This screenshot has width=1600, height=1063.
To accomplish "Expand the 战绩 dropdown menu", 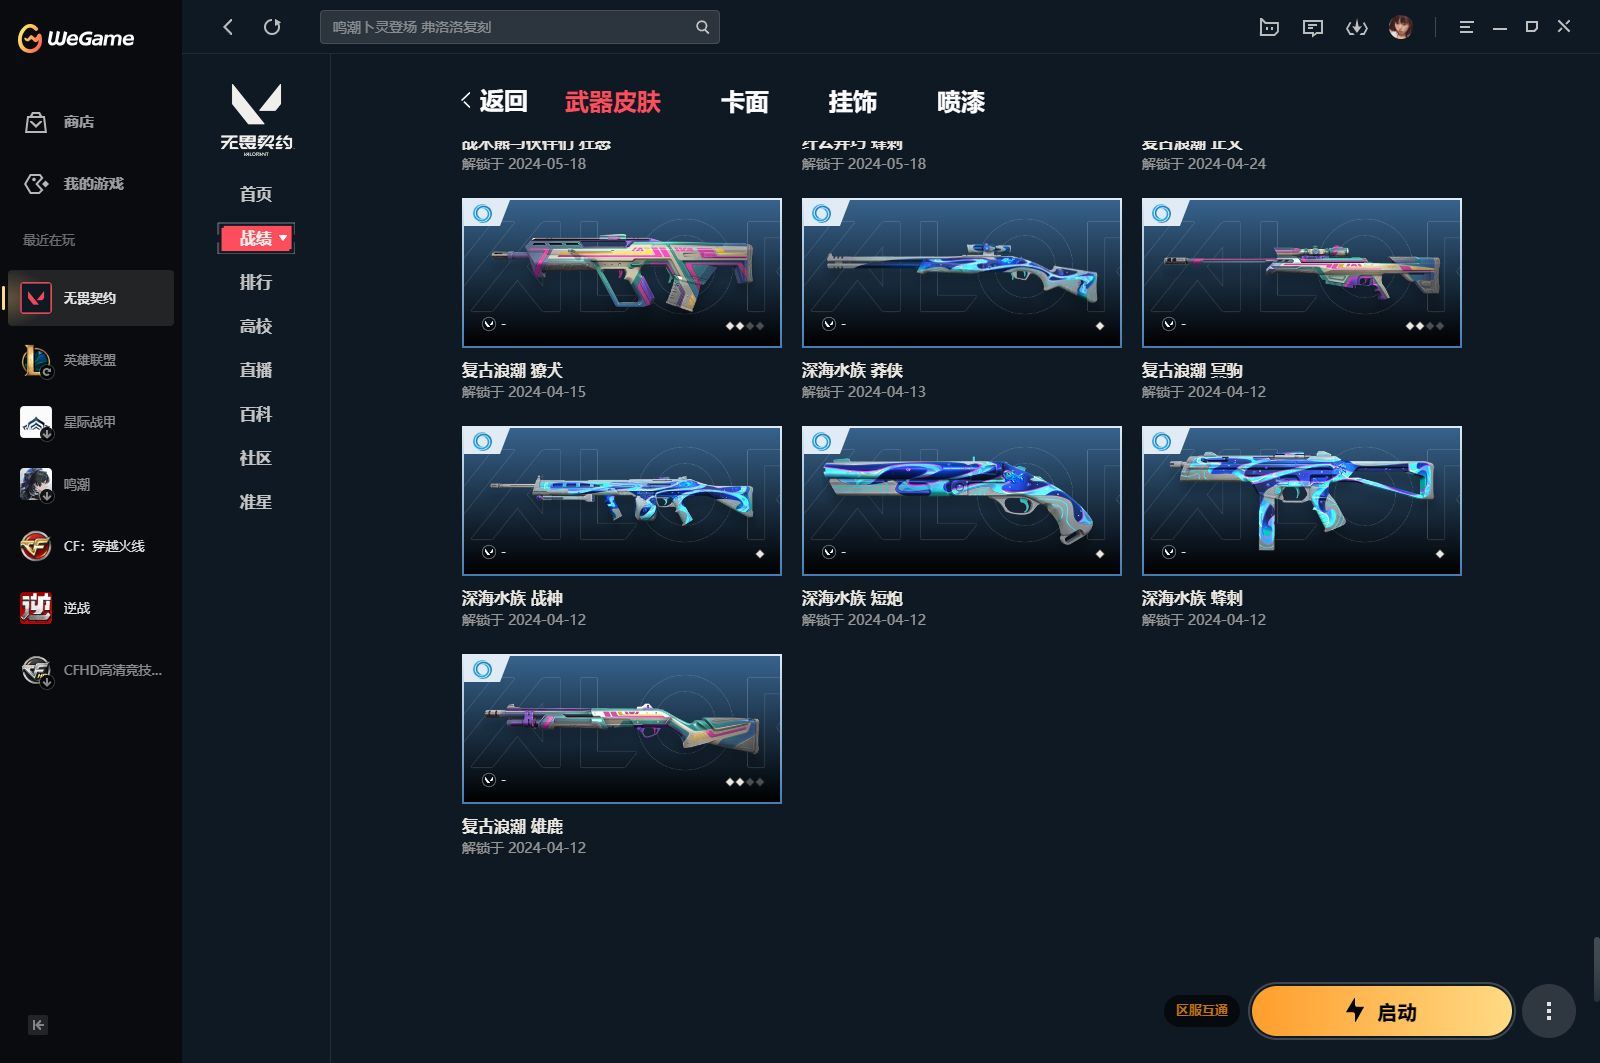I will pyautogui.click(x=256, y=238).
